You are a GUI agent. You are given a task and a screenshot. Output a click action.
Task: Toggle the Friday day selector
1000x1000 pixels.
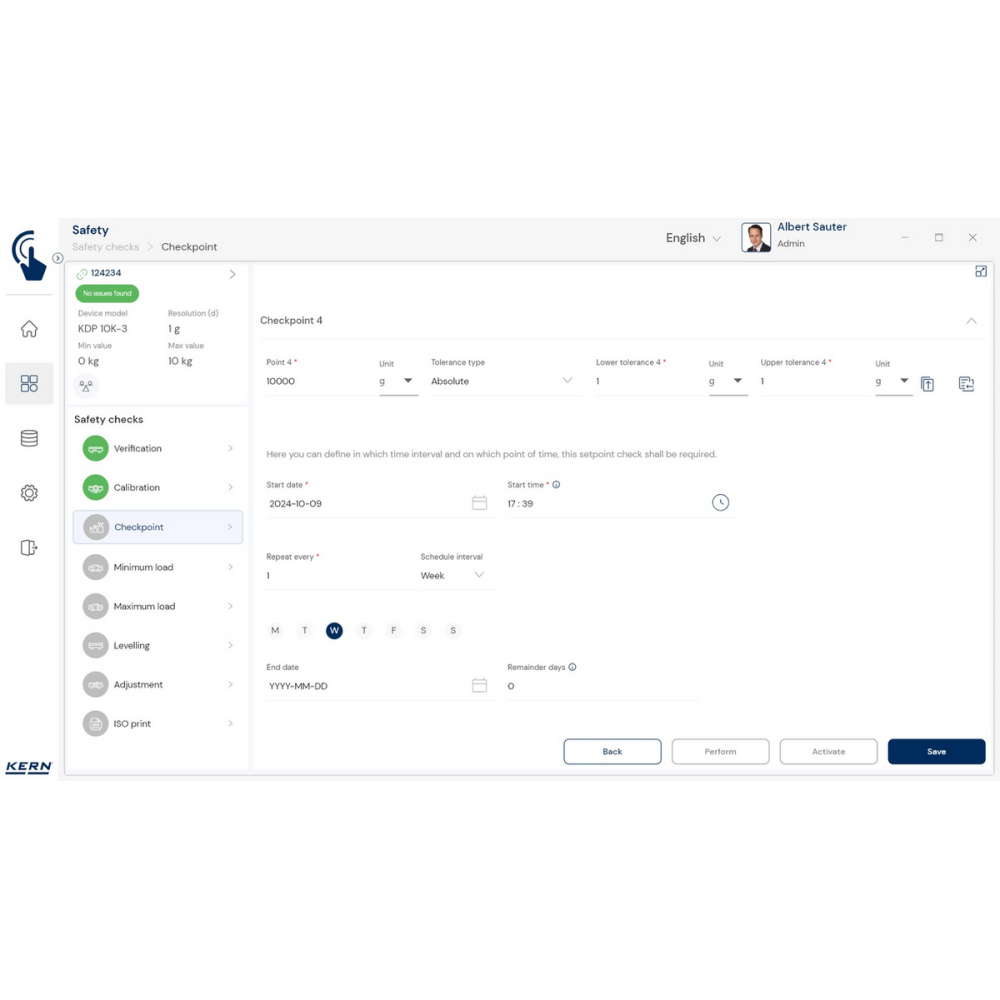(393, 631)
